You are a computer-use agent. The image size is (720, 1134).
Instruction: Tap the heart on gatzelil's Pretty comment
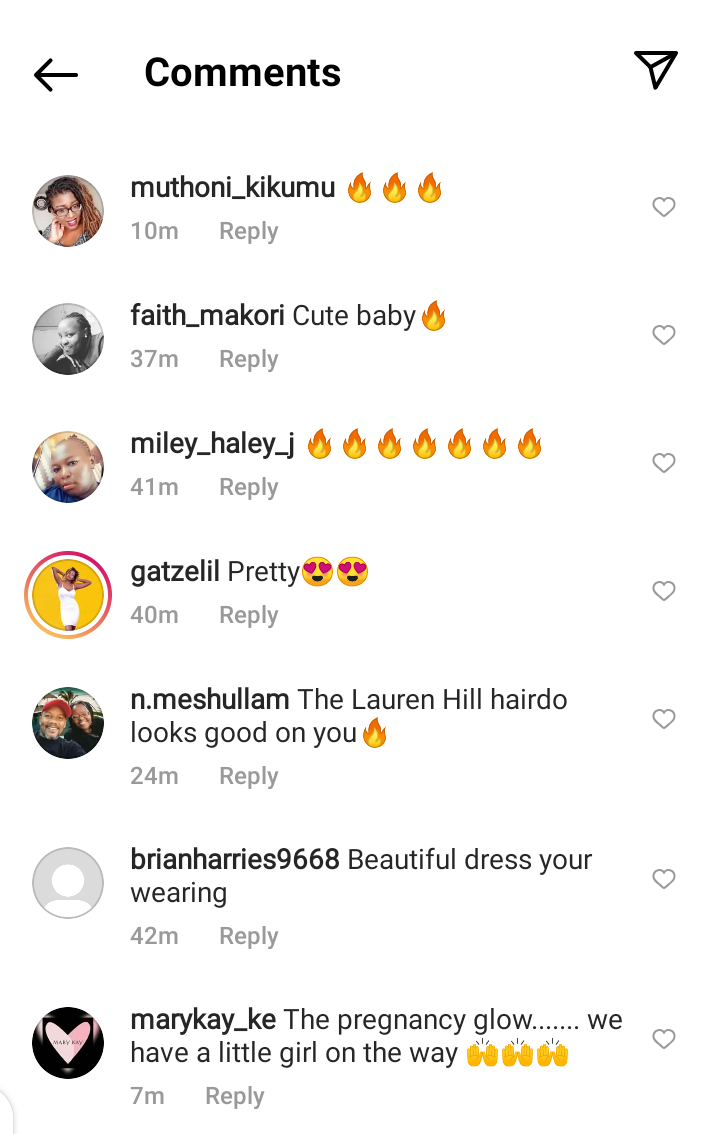coord(664,591)
